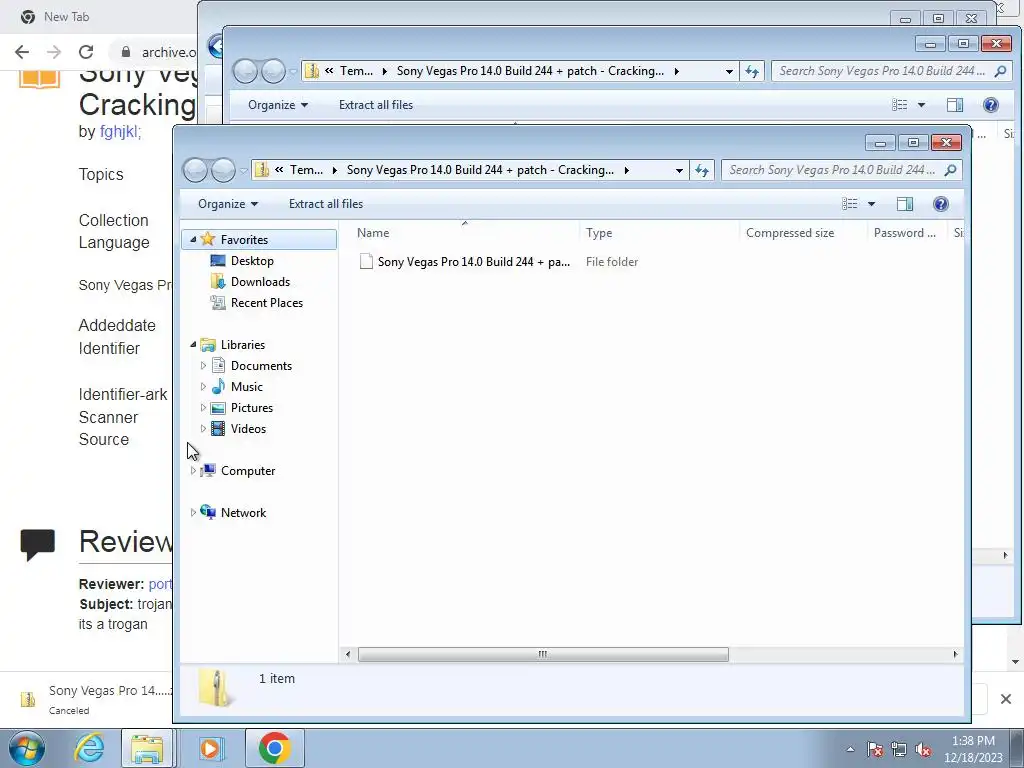This screenshot has height=768, width=1024.
Task: Click the volume tray icon
Action: tap(923, 750)
